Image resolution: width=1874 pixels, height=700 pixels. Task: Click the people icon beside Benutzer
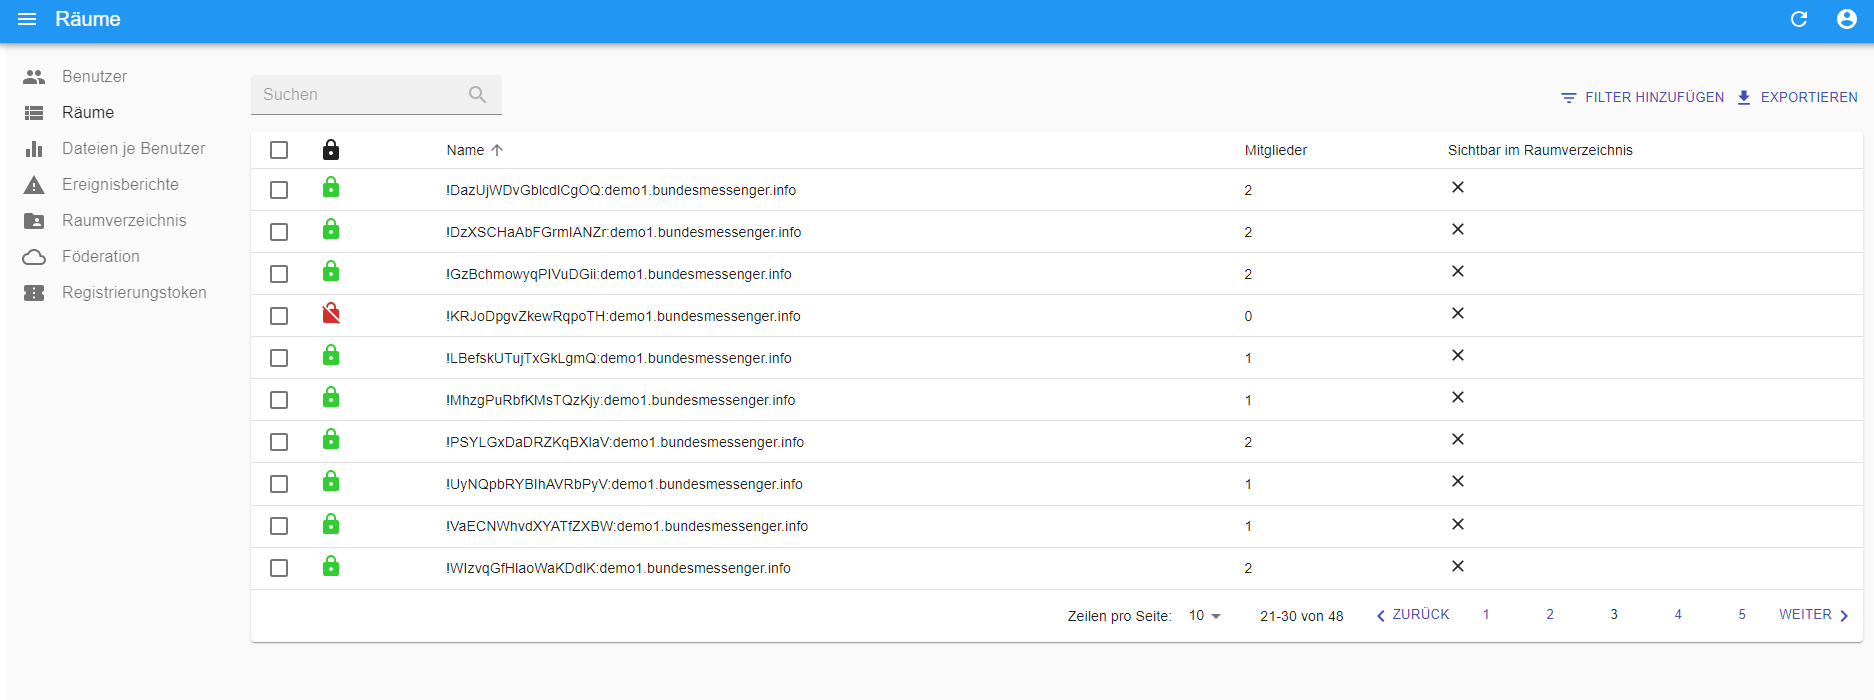point(34,77)
